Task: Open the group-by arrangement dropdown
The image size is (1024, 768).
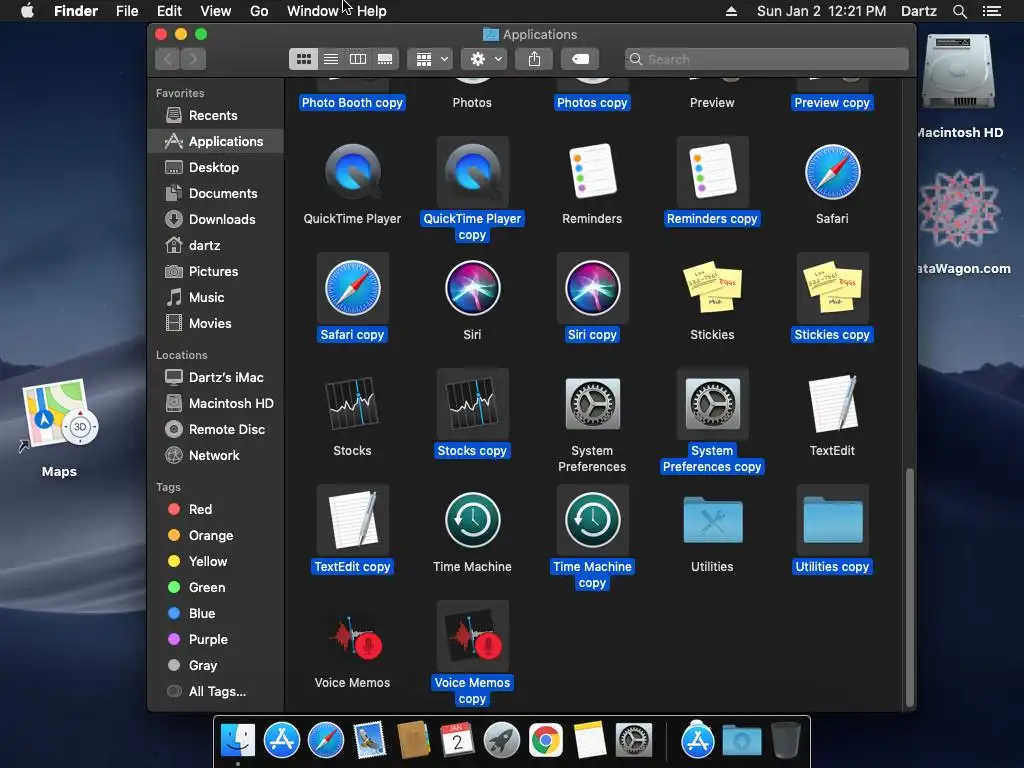Action: pyautogui.click(x=430, y=59)
